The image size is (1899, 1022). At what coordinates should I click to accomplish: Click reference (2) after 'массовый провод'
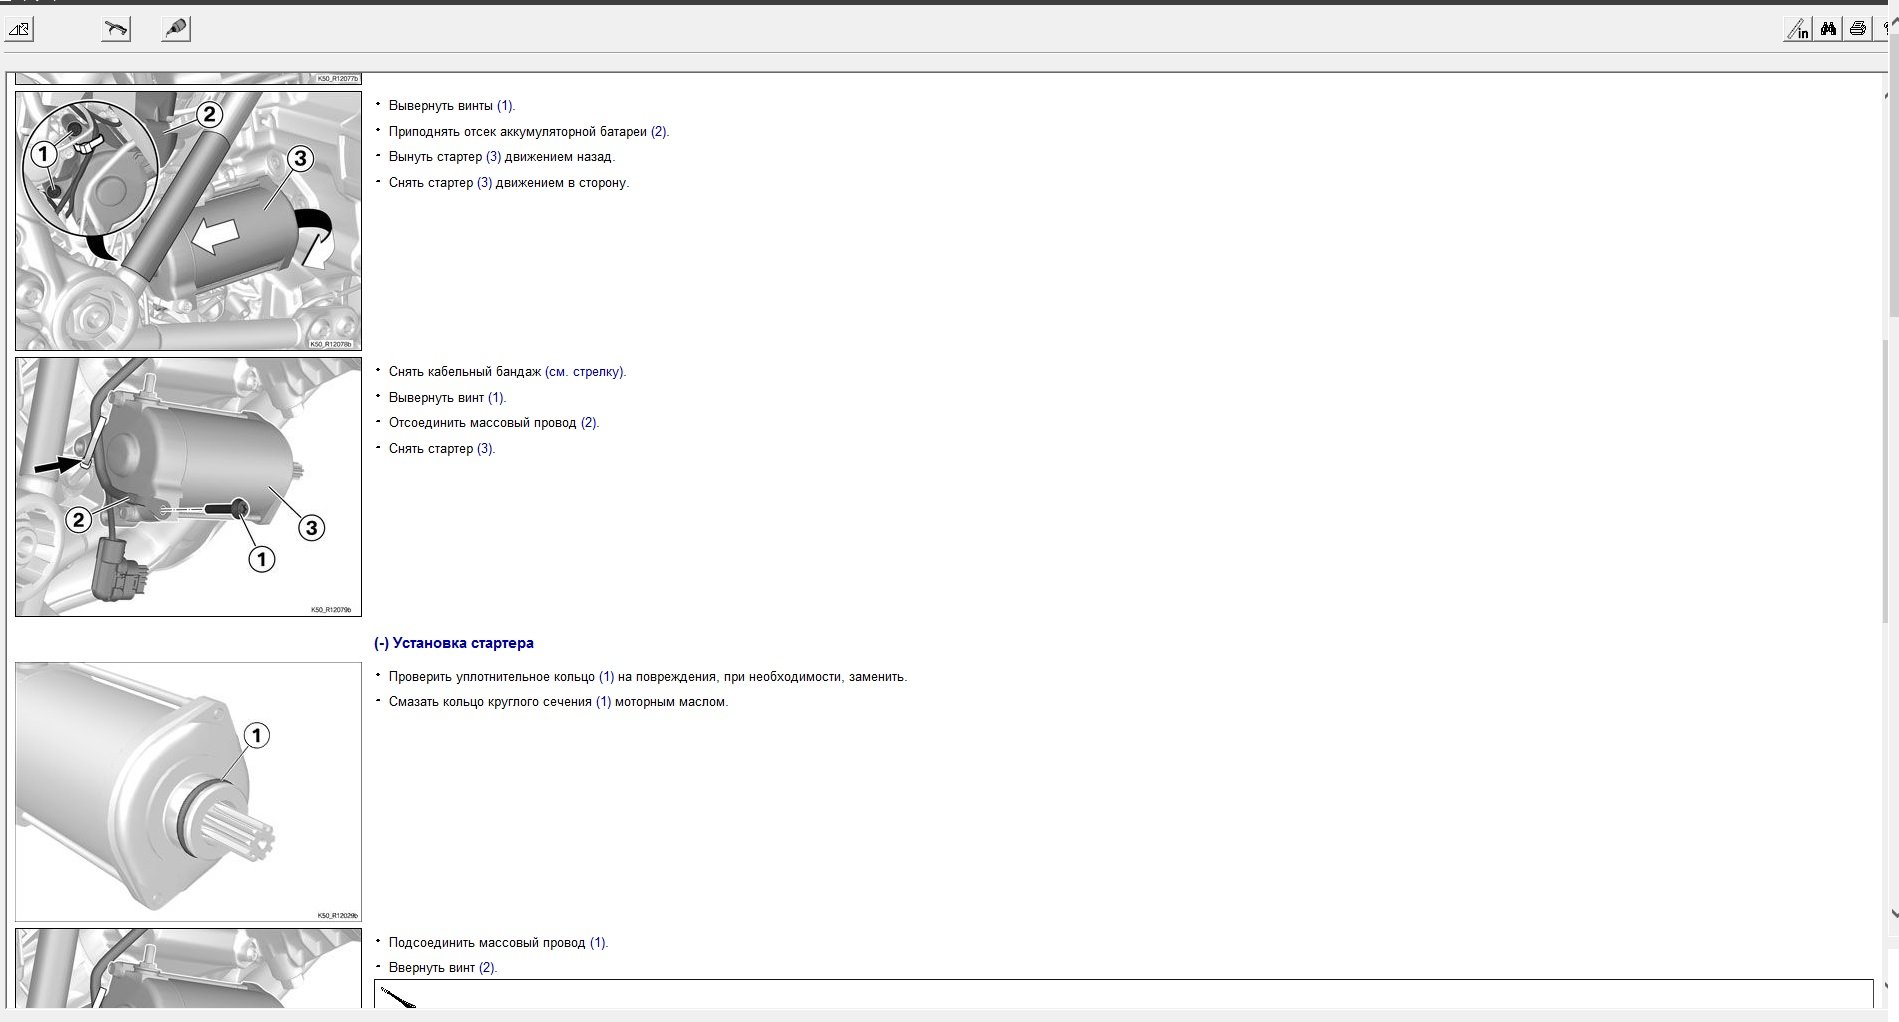tap(589, 423)
